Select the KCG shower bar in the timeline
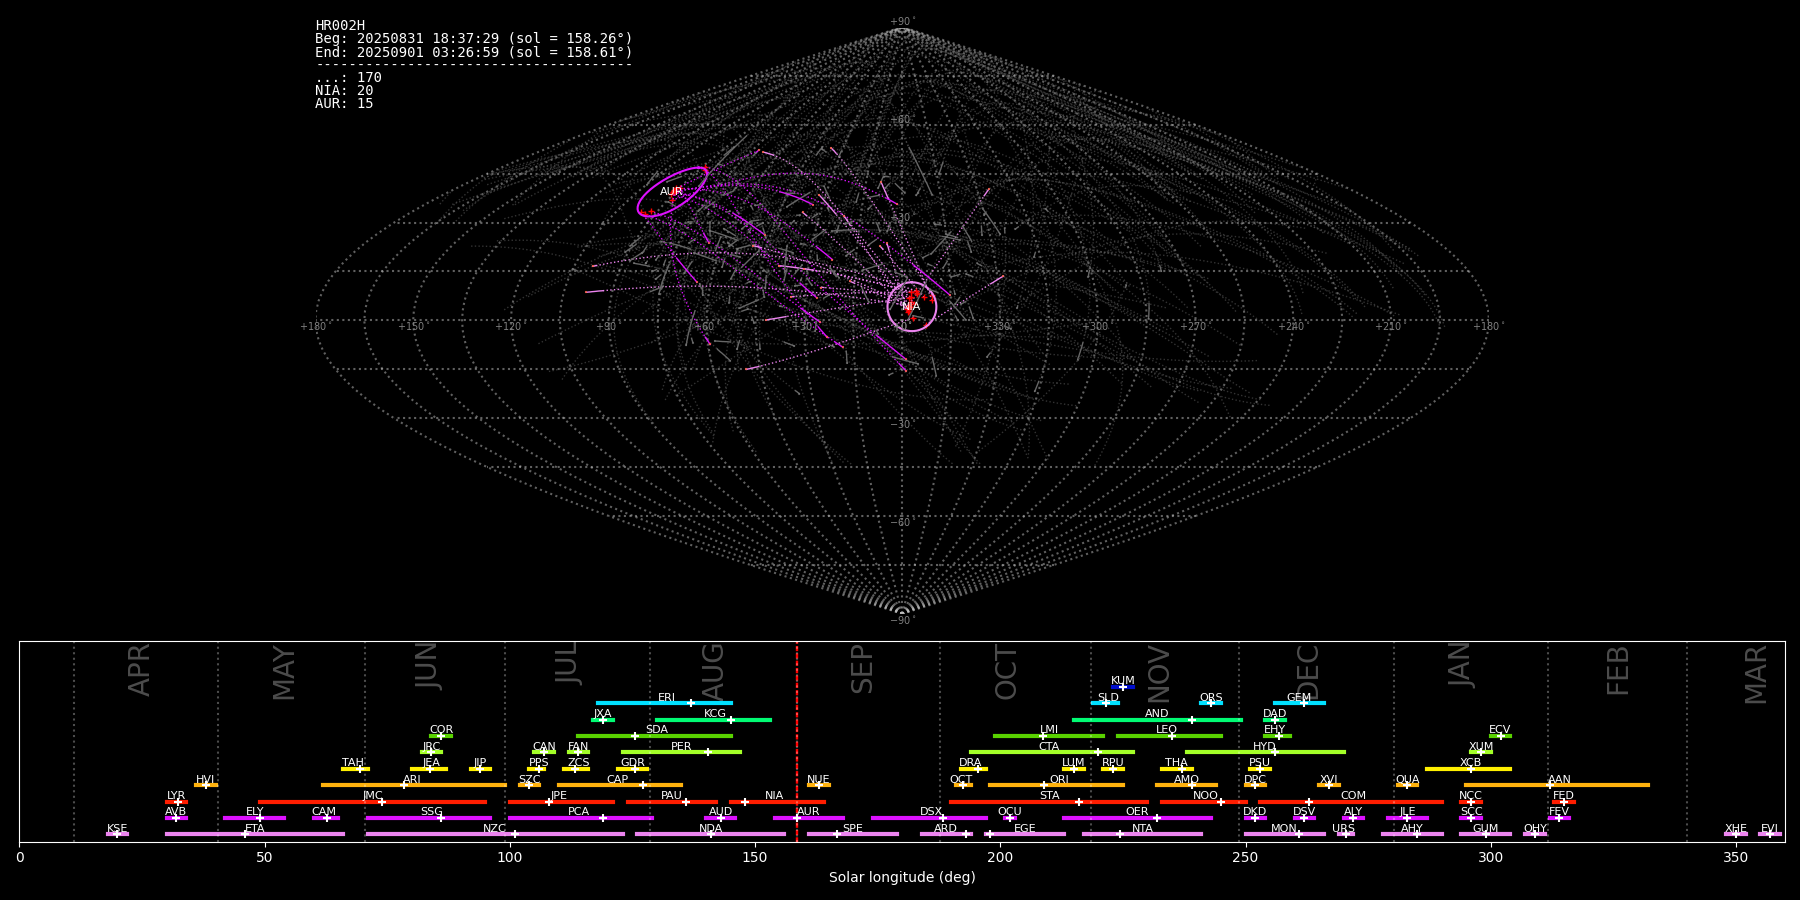 [x=713, y=720]
